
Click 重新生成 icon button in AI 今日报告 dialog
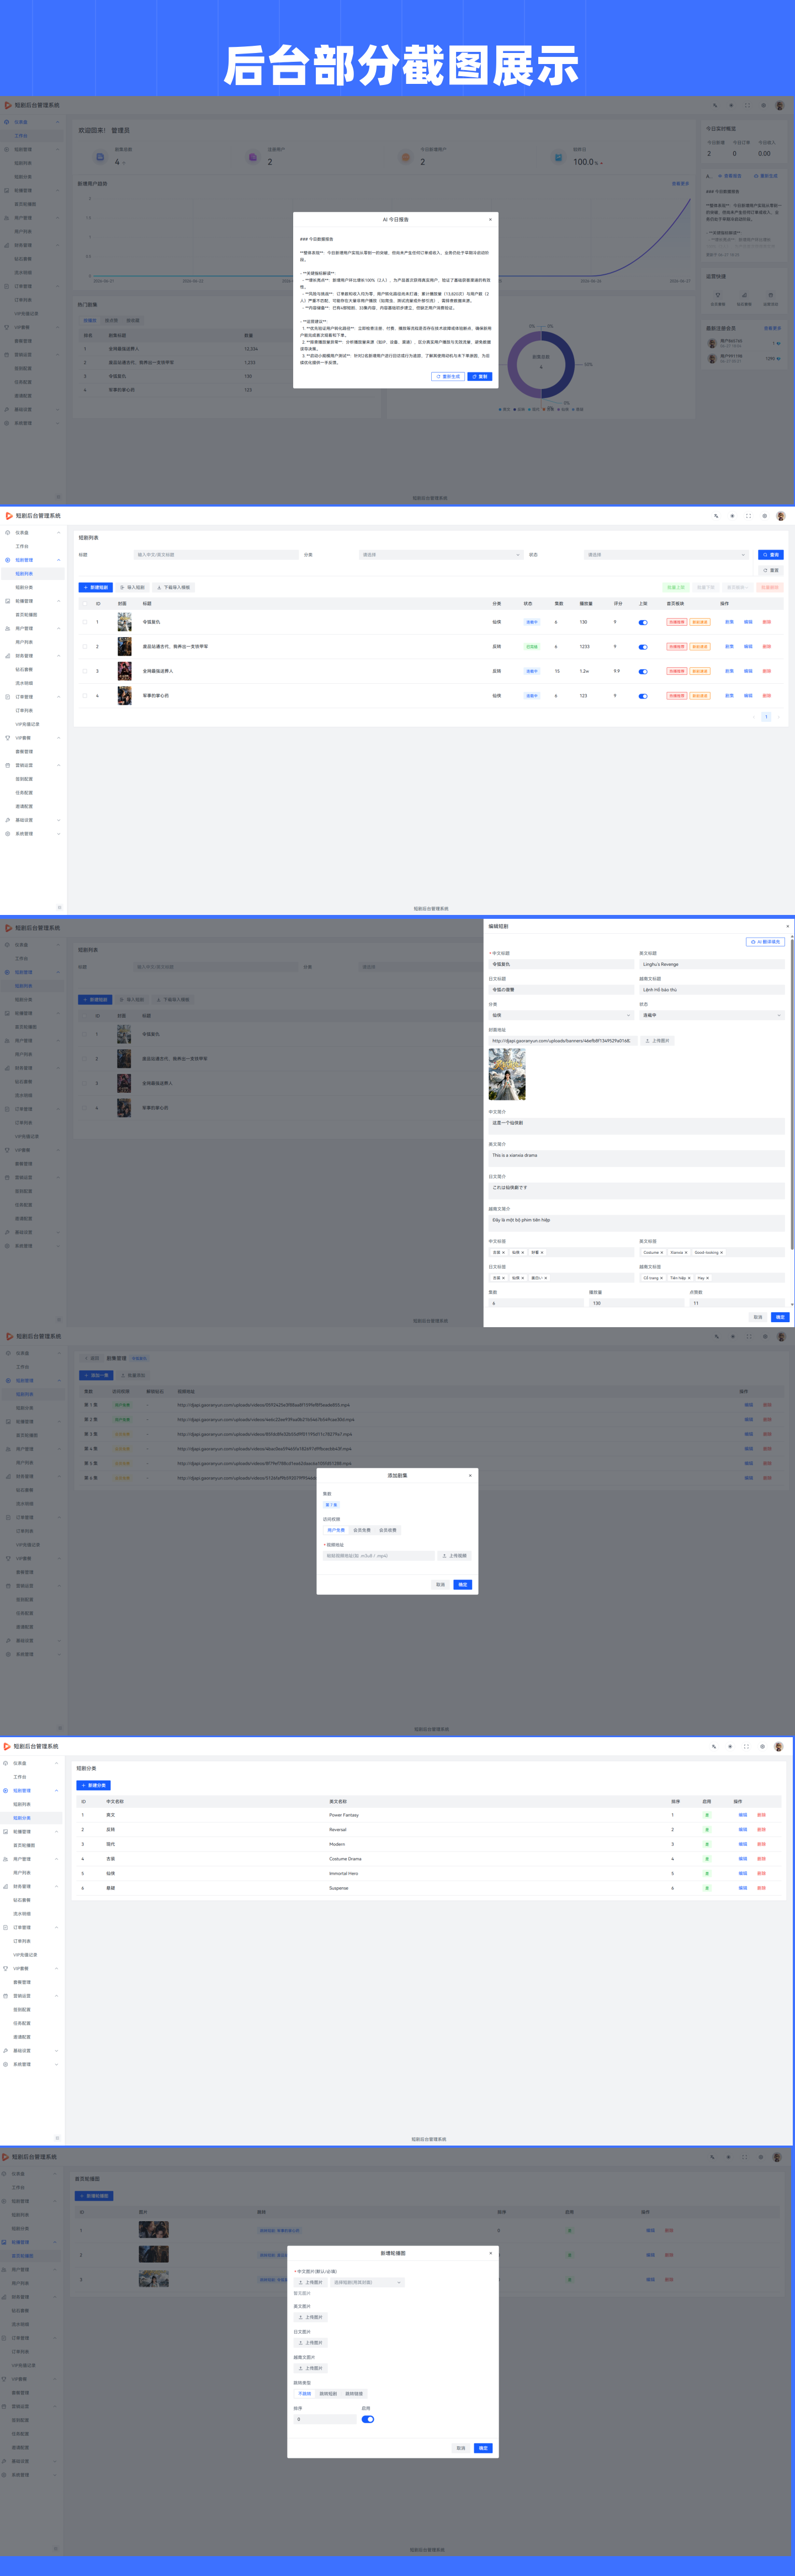[x=448, y=376]
